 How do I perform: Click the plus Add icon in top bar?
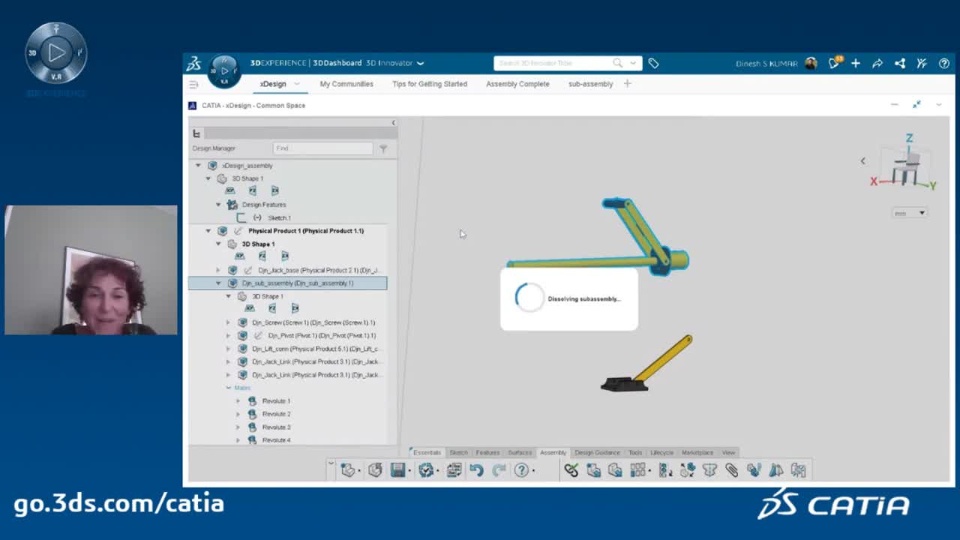pos(855,63)
